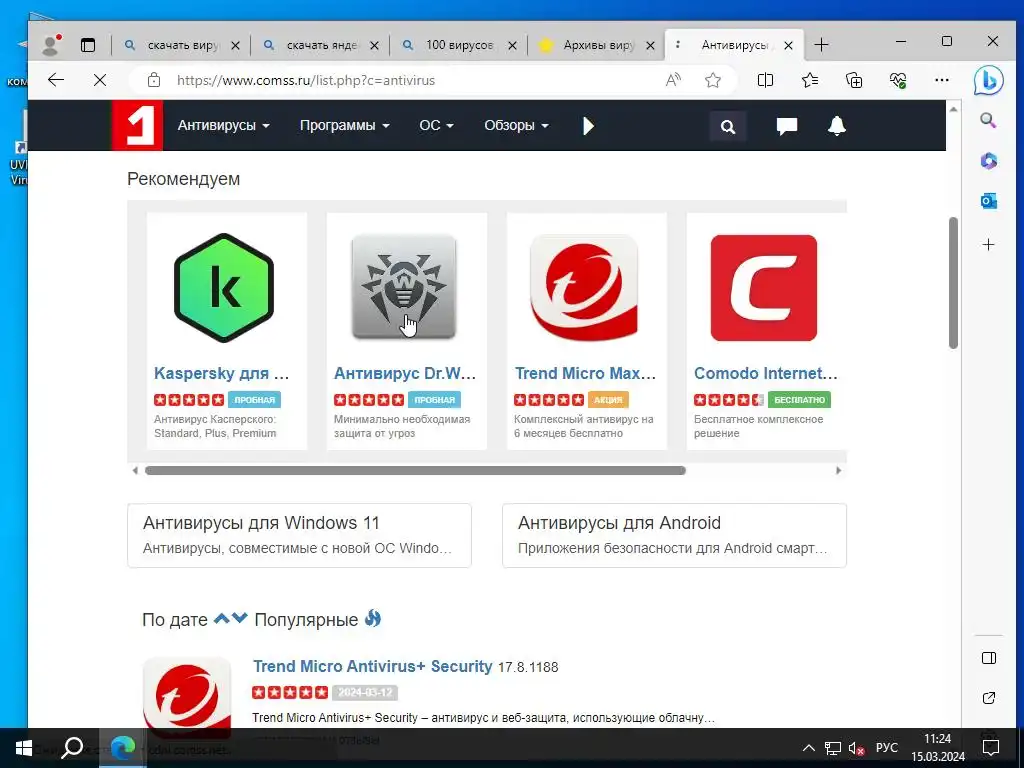Open Антивирус Dr.Web link
The height and width of the screenshot is (768, 1024).
(405, 374)
